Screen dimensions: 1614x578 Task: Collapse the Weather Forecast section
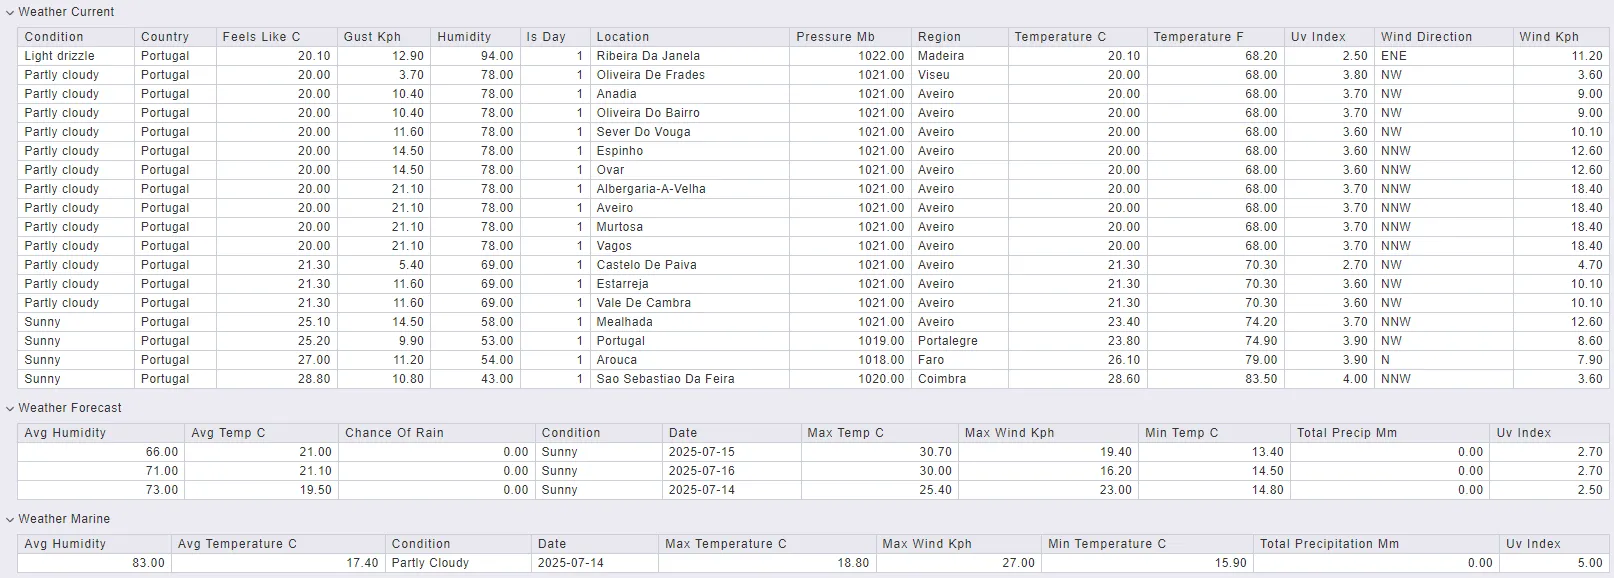tap(10, 408)
